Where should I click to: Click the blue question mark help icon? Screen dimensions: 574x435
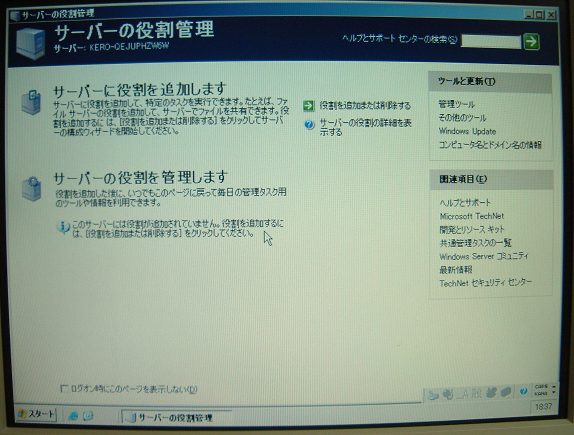coord(309,125)
